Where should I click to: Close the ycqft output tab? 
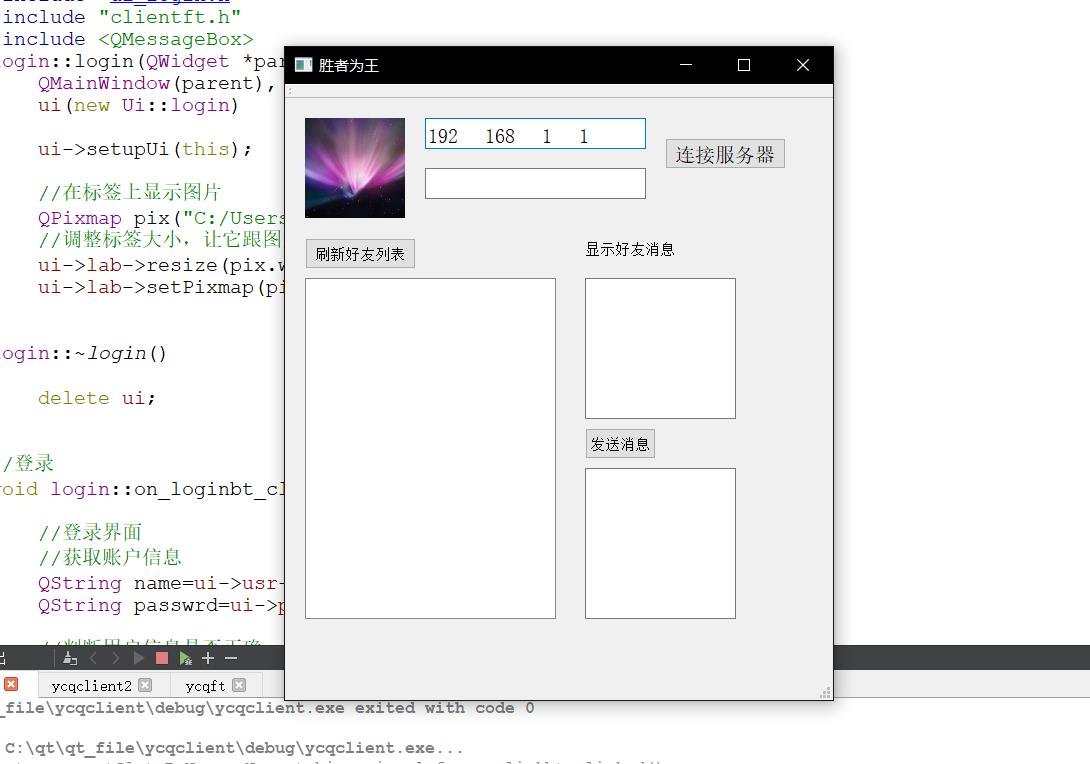pos(238,685)
